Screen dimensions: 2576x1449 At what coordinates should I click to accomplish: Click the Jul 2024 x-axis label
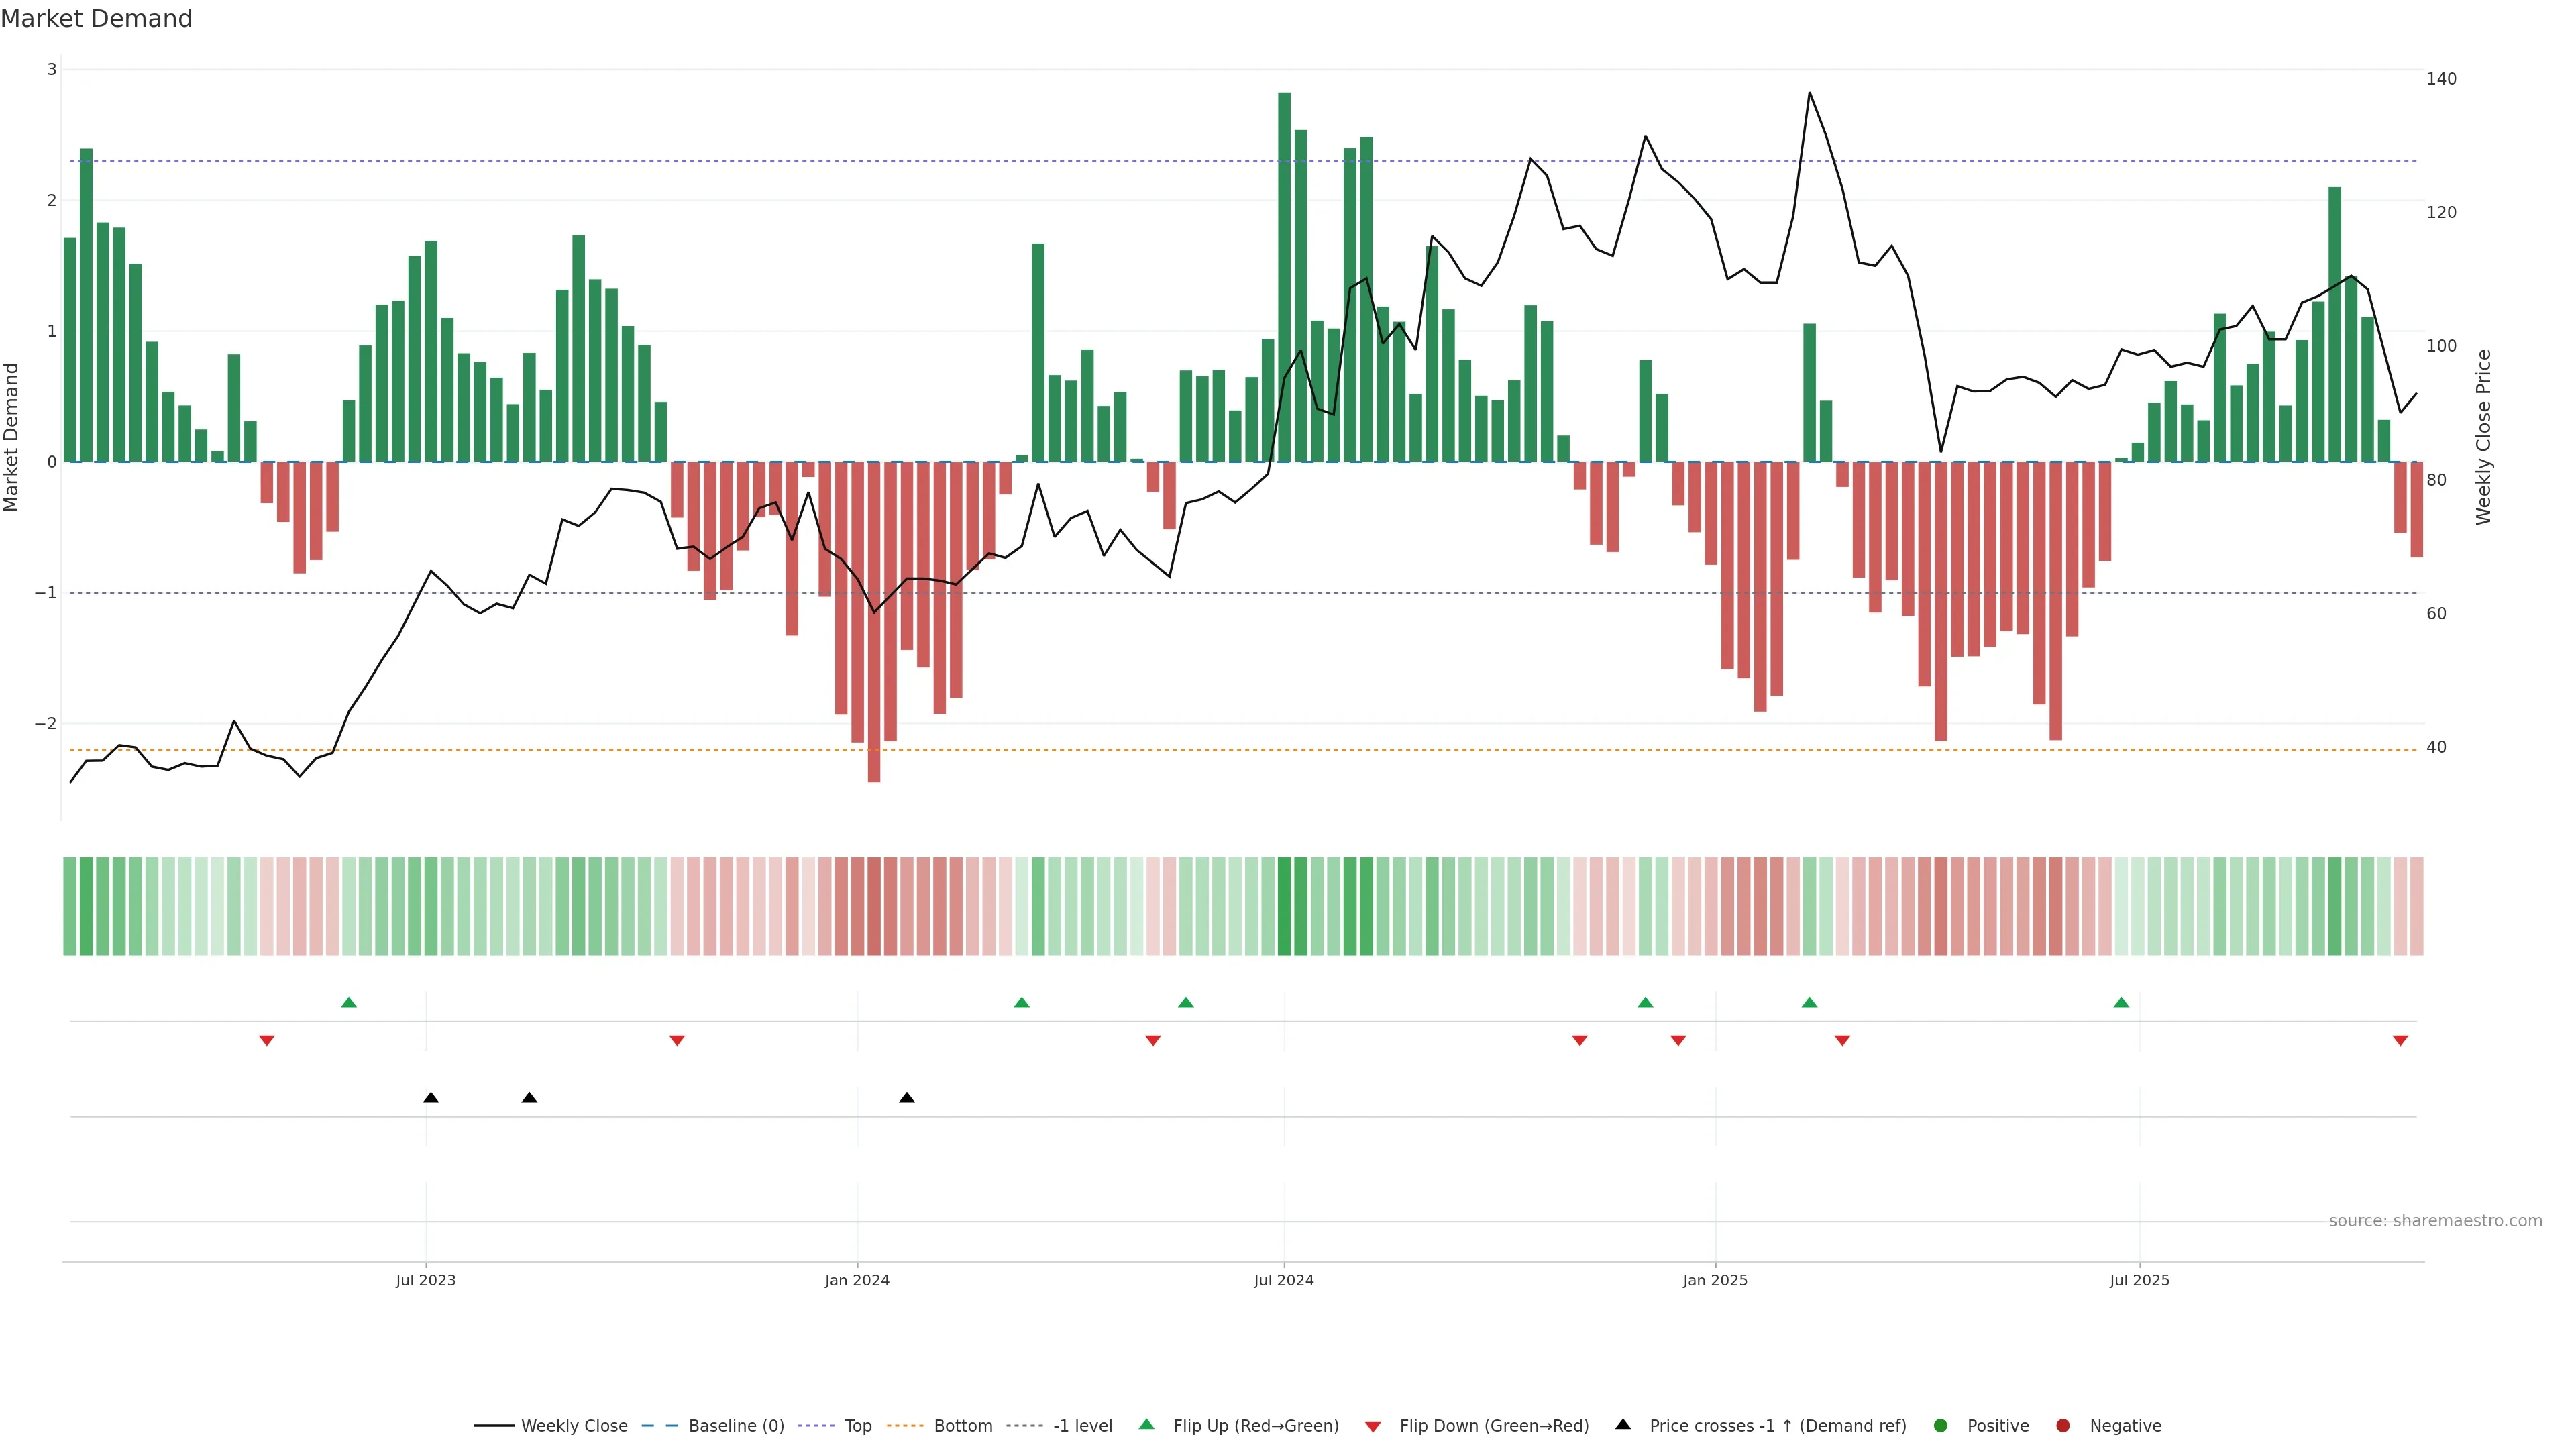pos(1283,1280)
